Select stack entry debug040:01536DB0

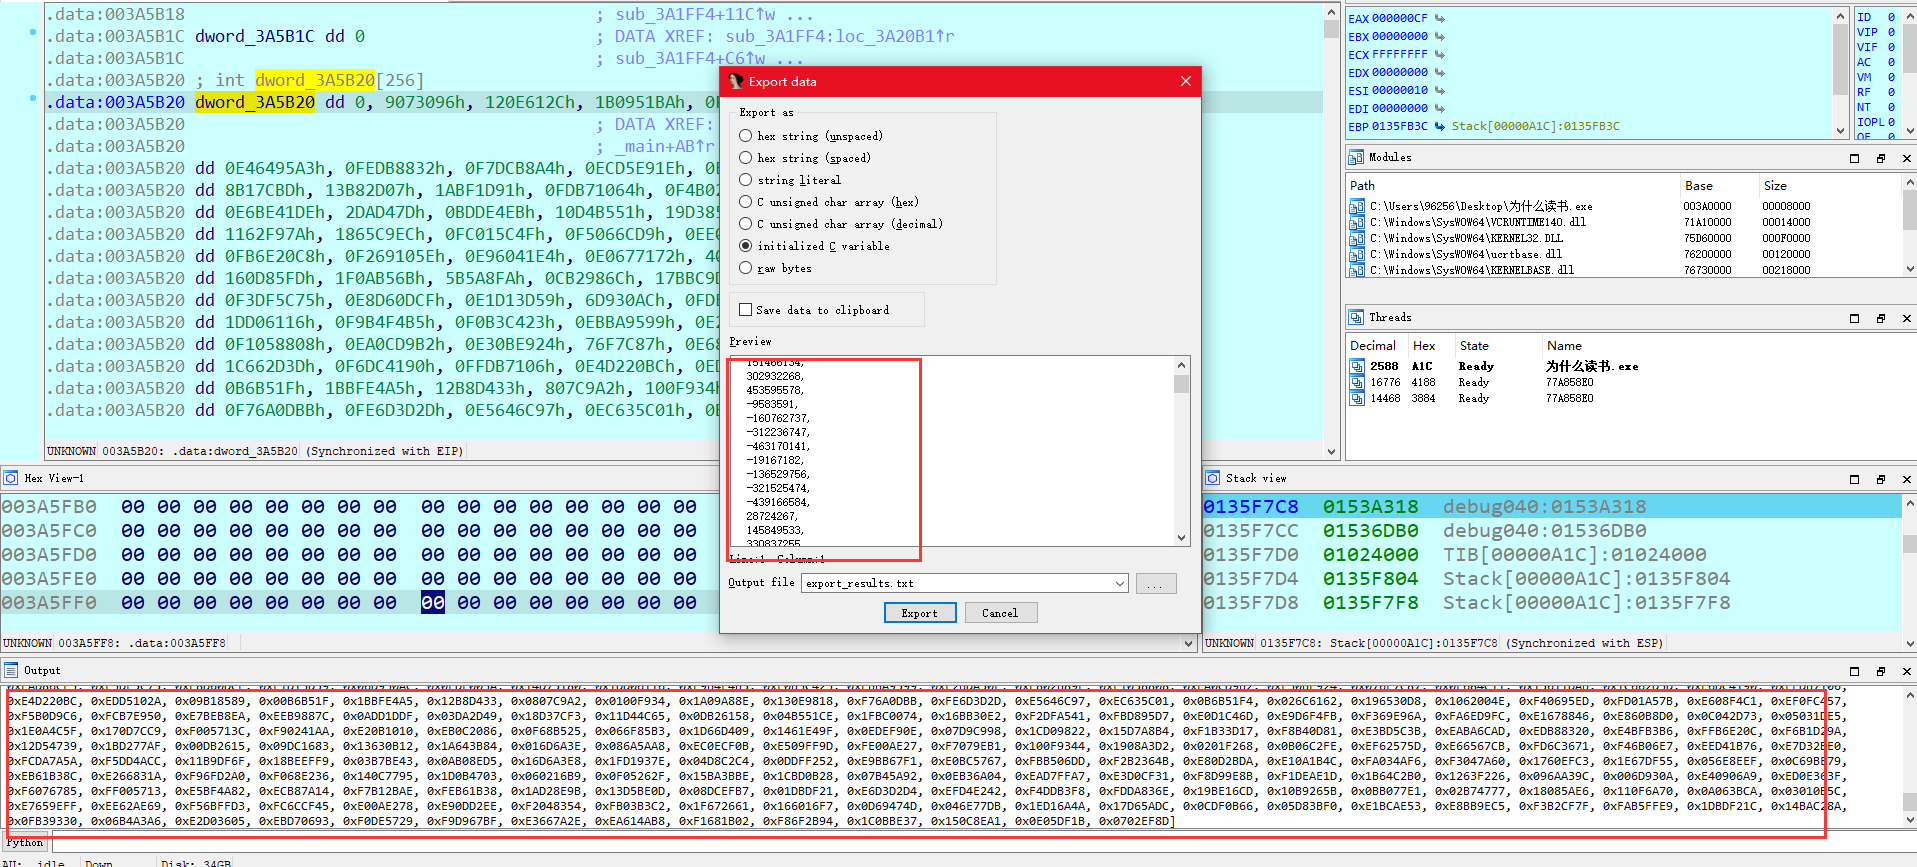pyautogui.click(x=1545, y=531)
